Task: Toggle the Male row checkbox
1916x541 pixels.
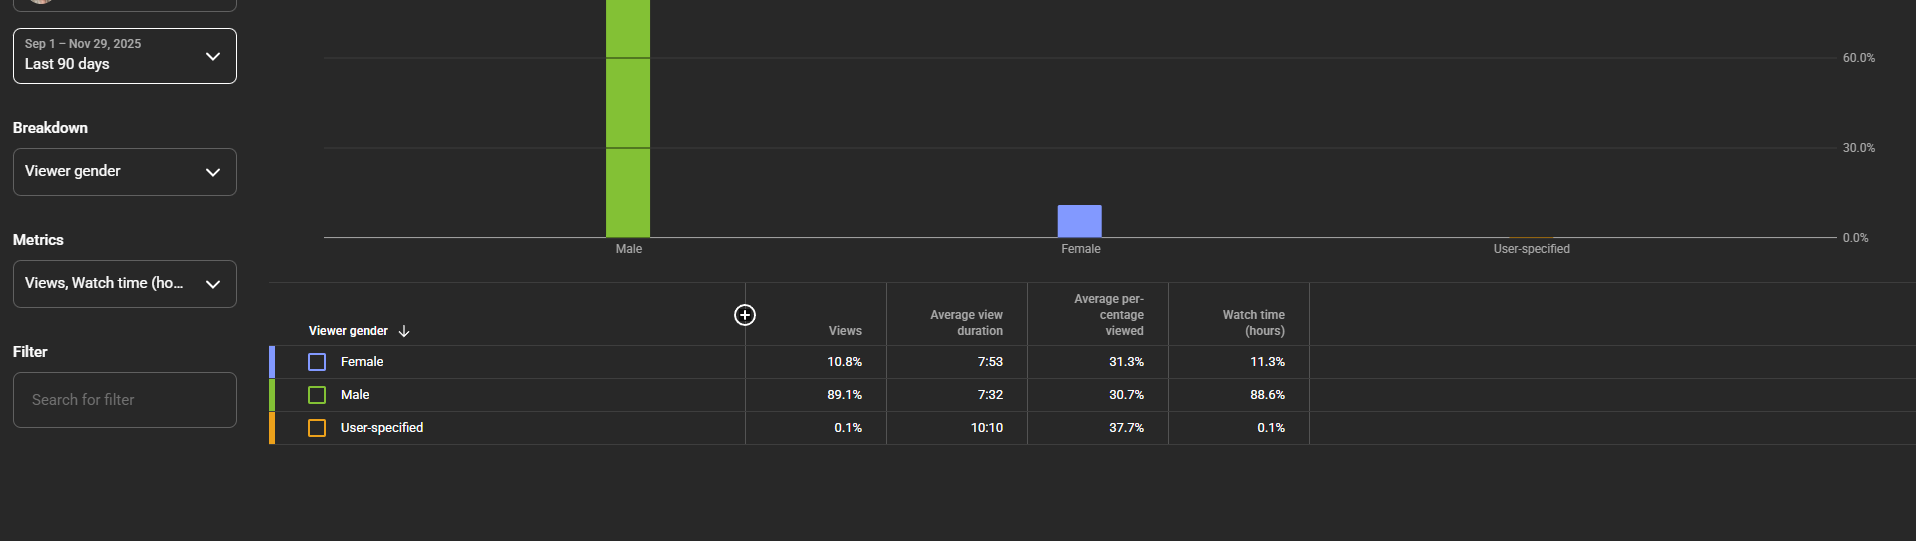Action: 317,395
